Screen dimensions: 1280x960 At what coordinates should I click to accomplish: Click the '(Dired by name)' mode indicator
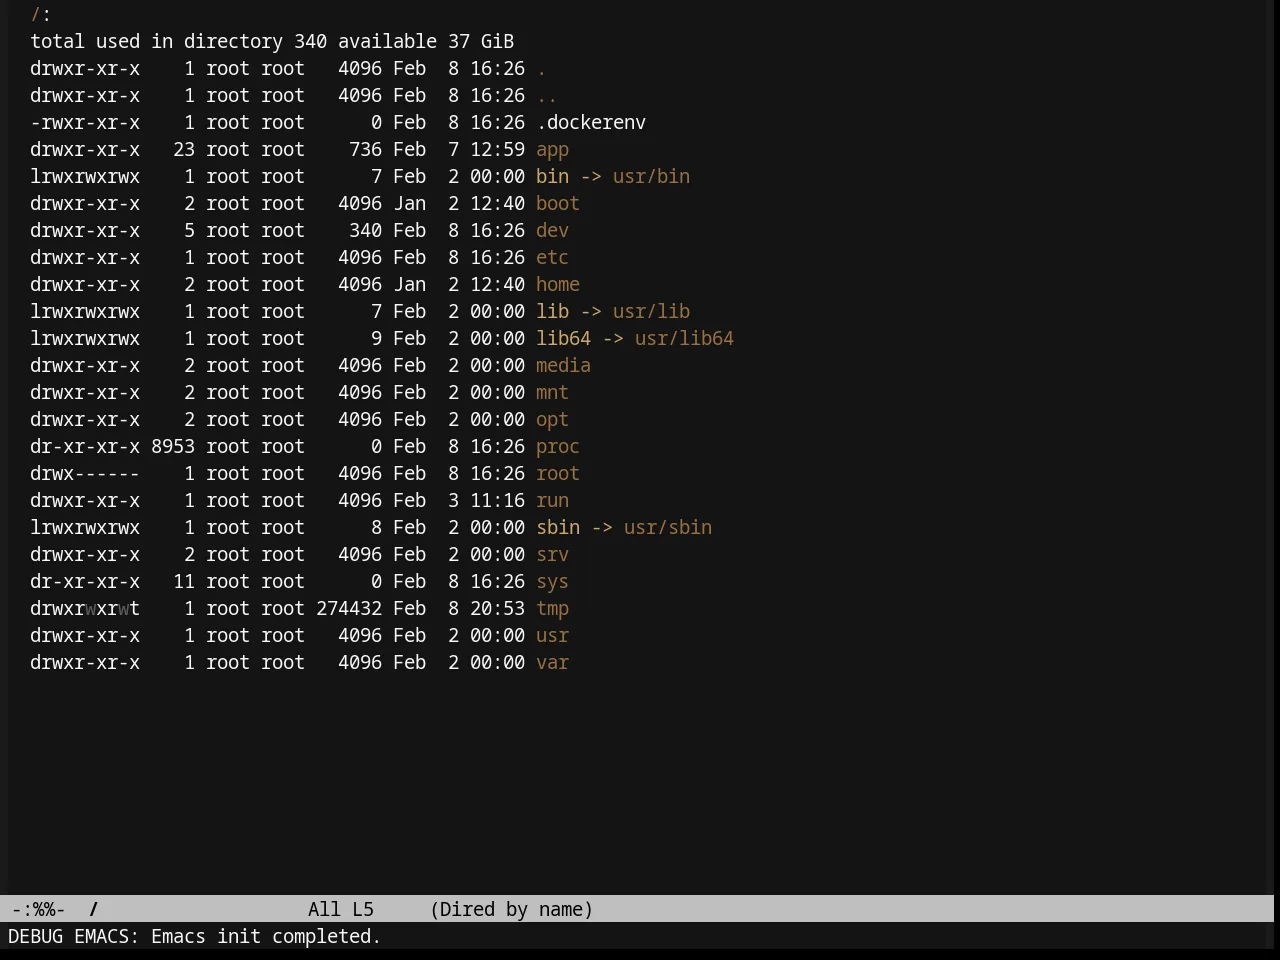tap(511, 909)
